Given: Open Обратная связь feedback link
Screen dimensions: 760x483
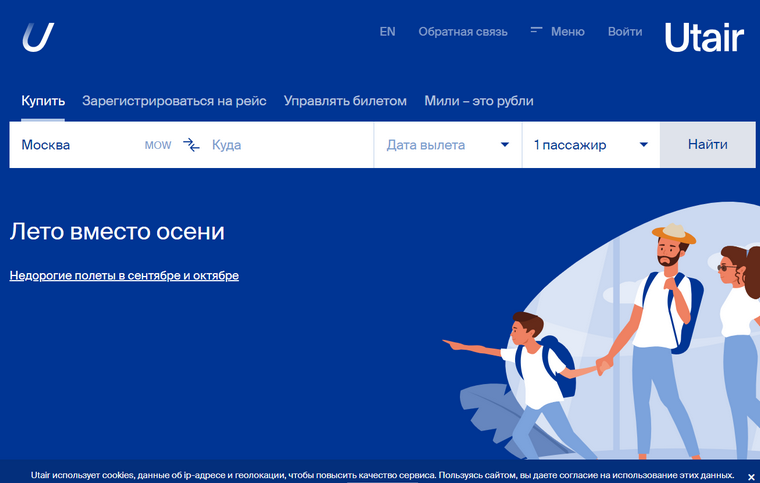Looking at the screenshot, I should click(x=463, y=31).
